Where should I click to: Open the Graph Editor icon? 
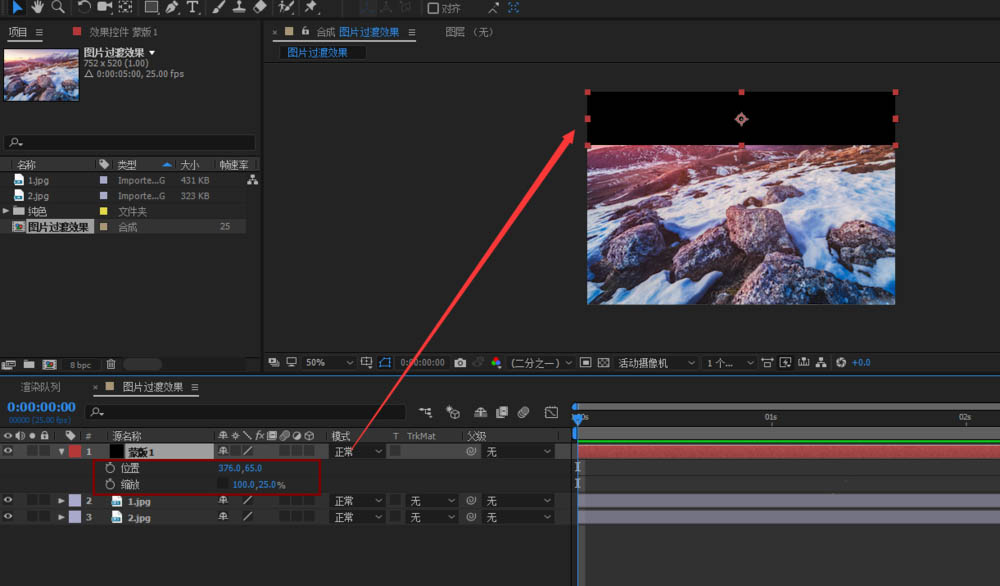[552, 413]
